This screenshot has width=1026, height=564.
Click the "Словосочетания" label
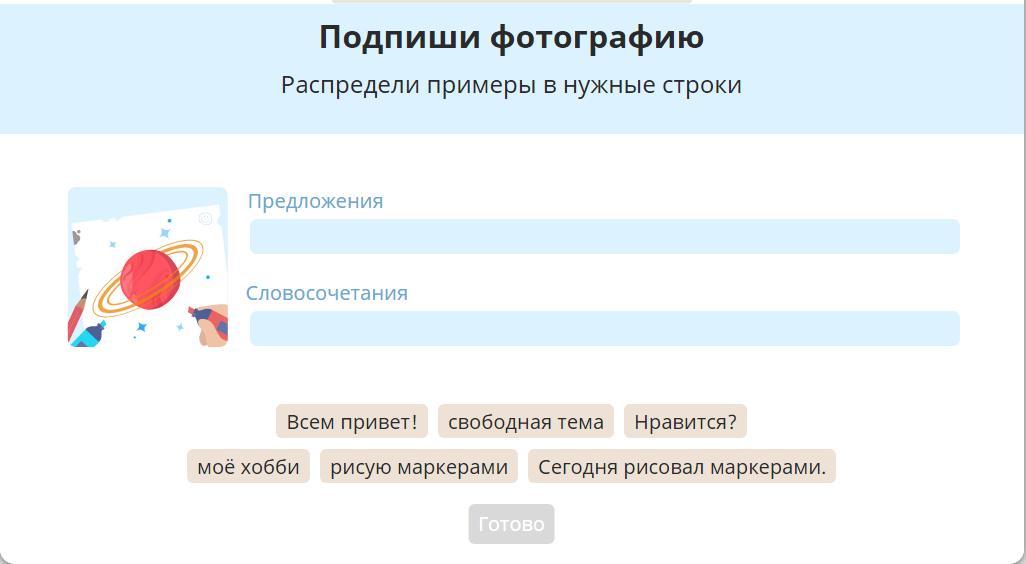(x=327, y=293)
